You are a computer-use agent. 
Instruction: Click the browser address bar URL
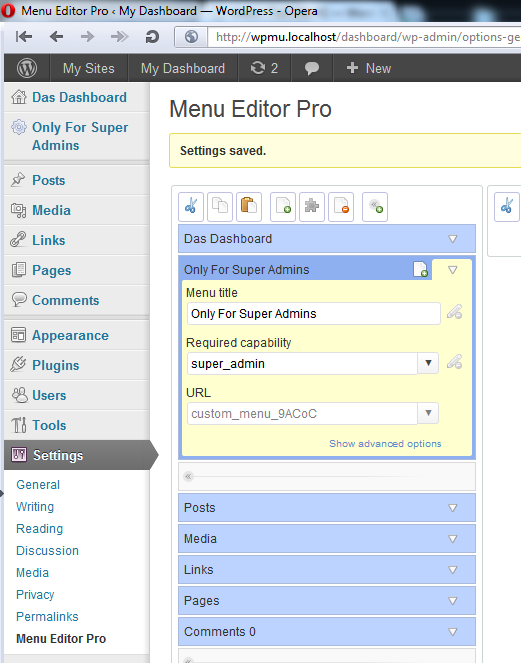366,37
